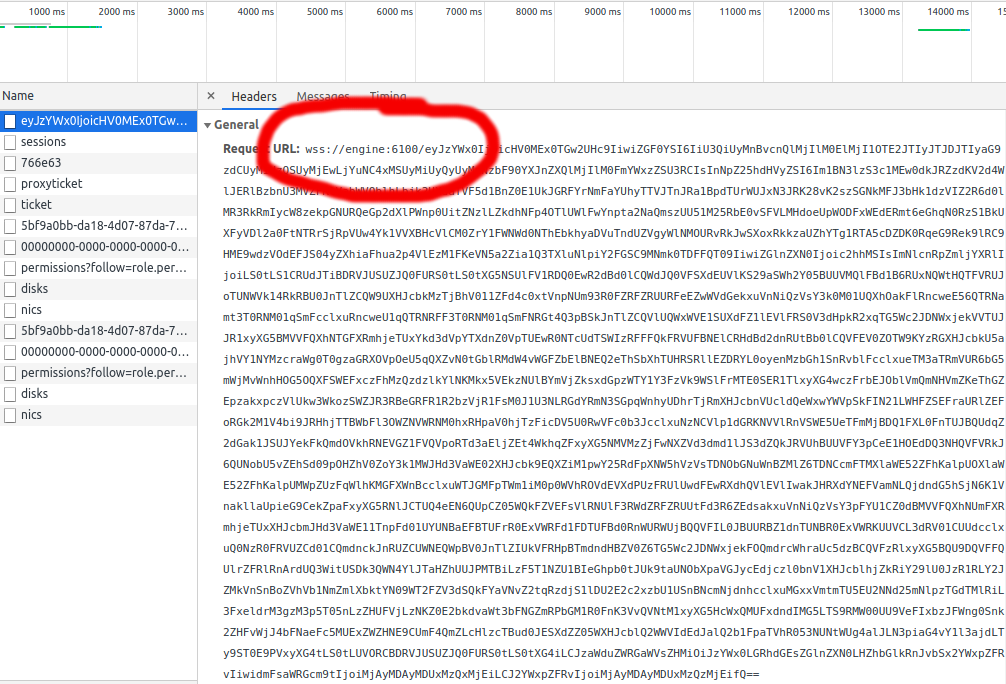
Task: Click the file icon beside sessions request
Action: pyautogui.click(x=10, y=142)
